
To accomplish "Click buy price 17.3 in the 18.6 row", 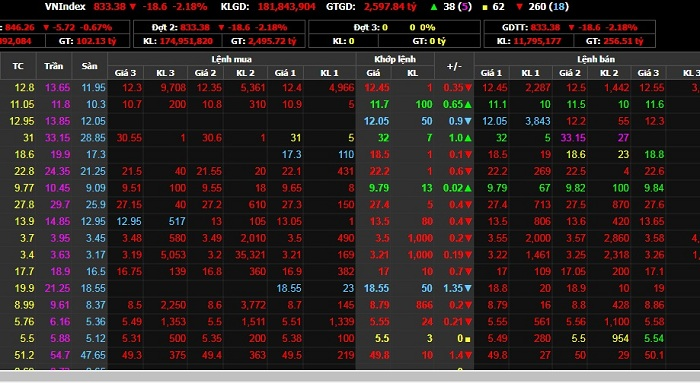I will click(292, 154).
